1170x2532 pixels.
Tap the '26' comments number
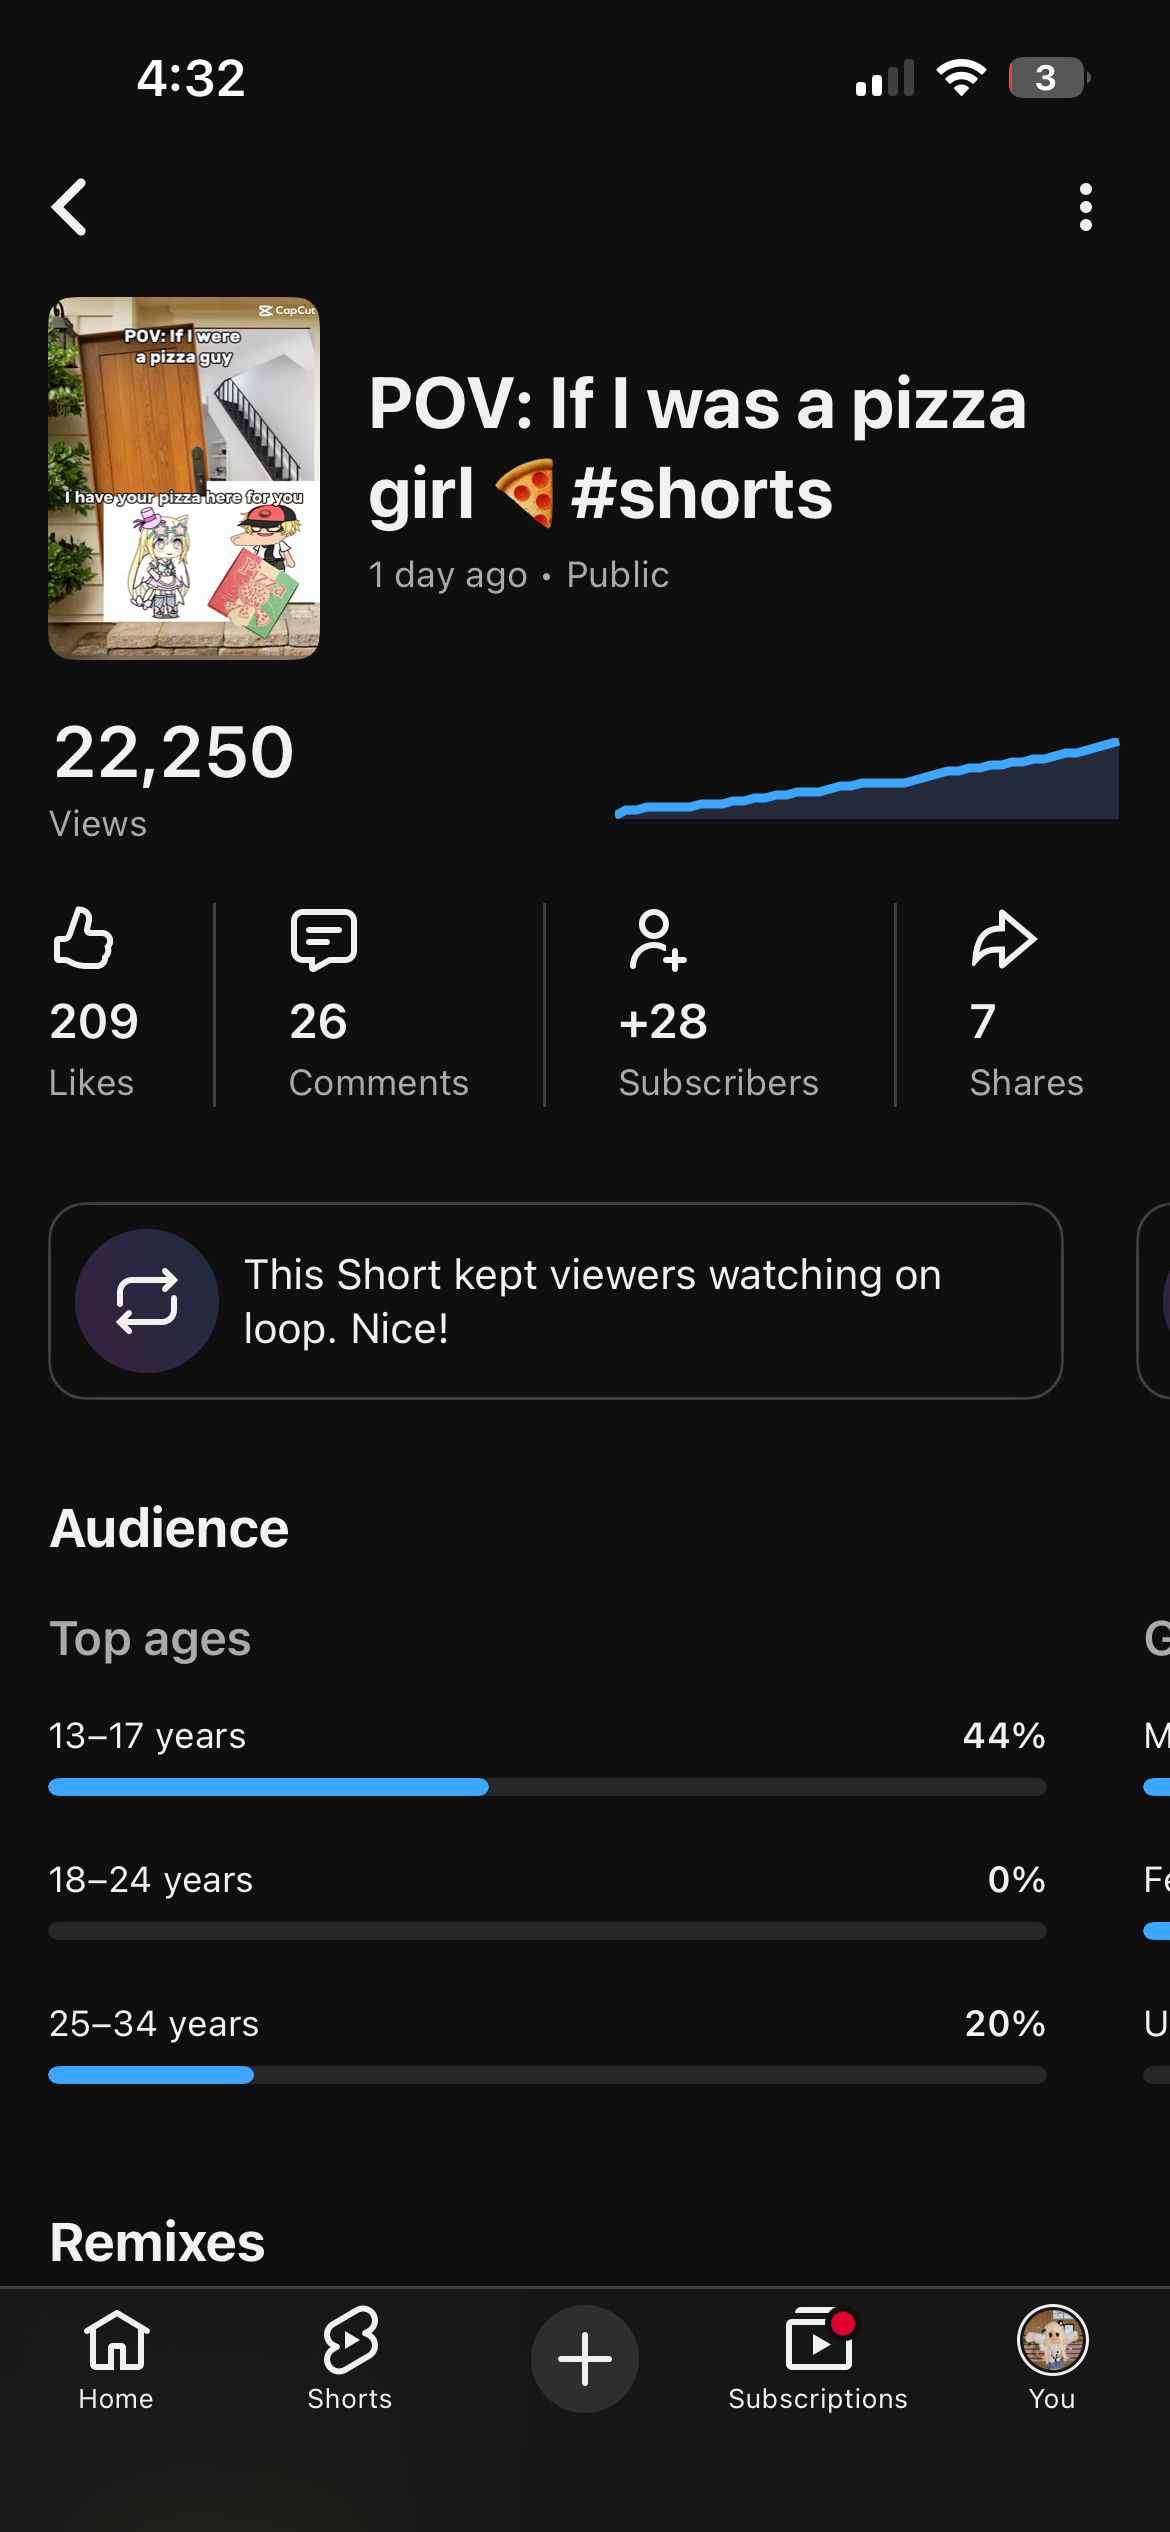pos(318,1022)
